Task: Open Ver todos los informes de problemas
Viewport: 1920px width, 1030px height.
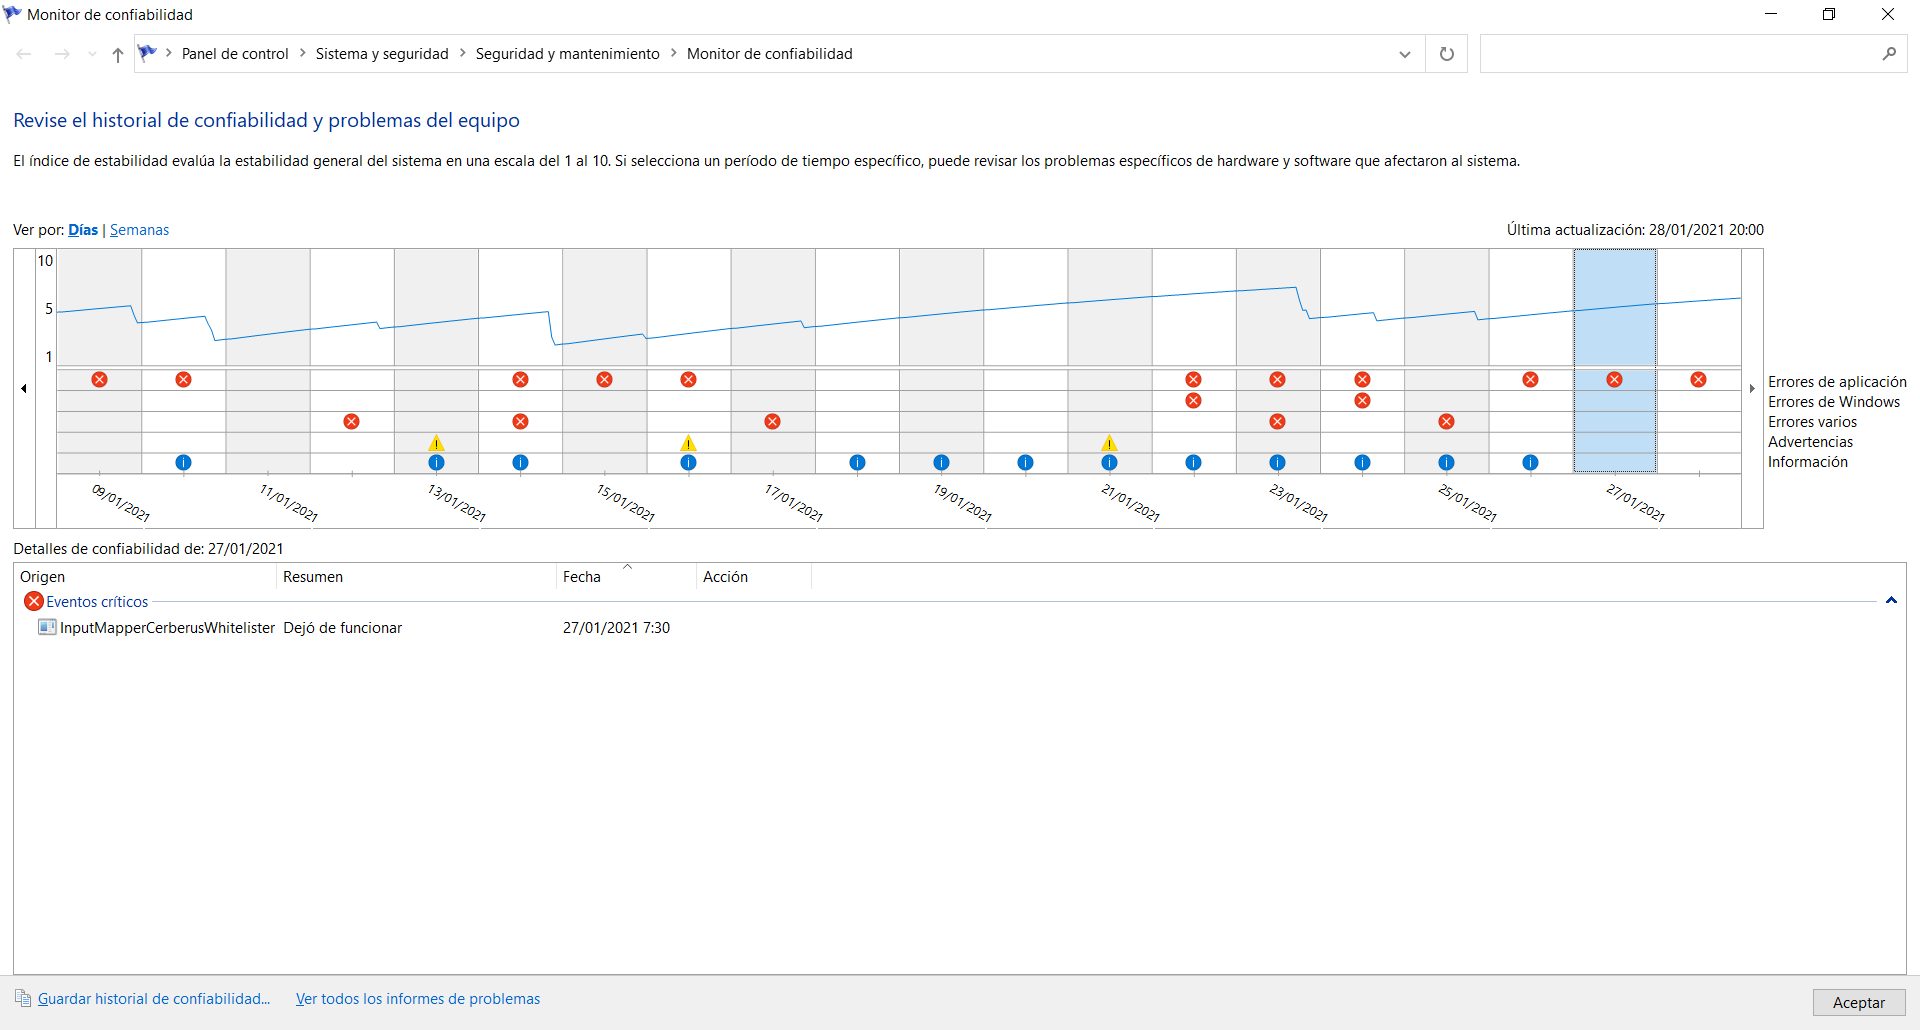Action: click(418, 999)
